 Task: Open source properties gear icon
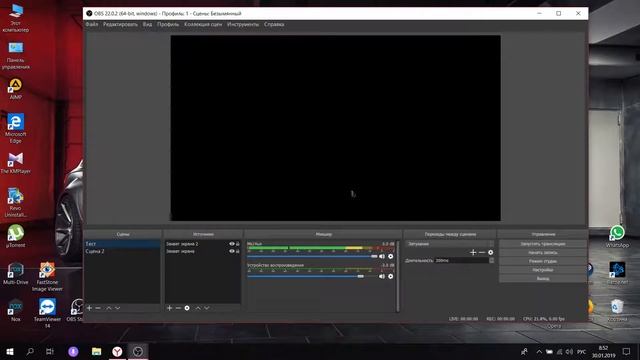[187, 308]
